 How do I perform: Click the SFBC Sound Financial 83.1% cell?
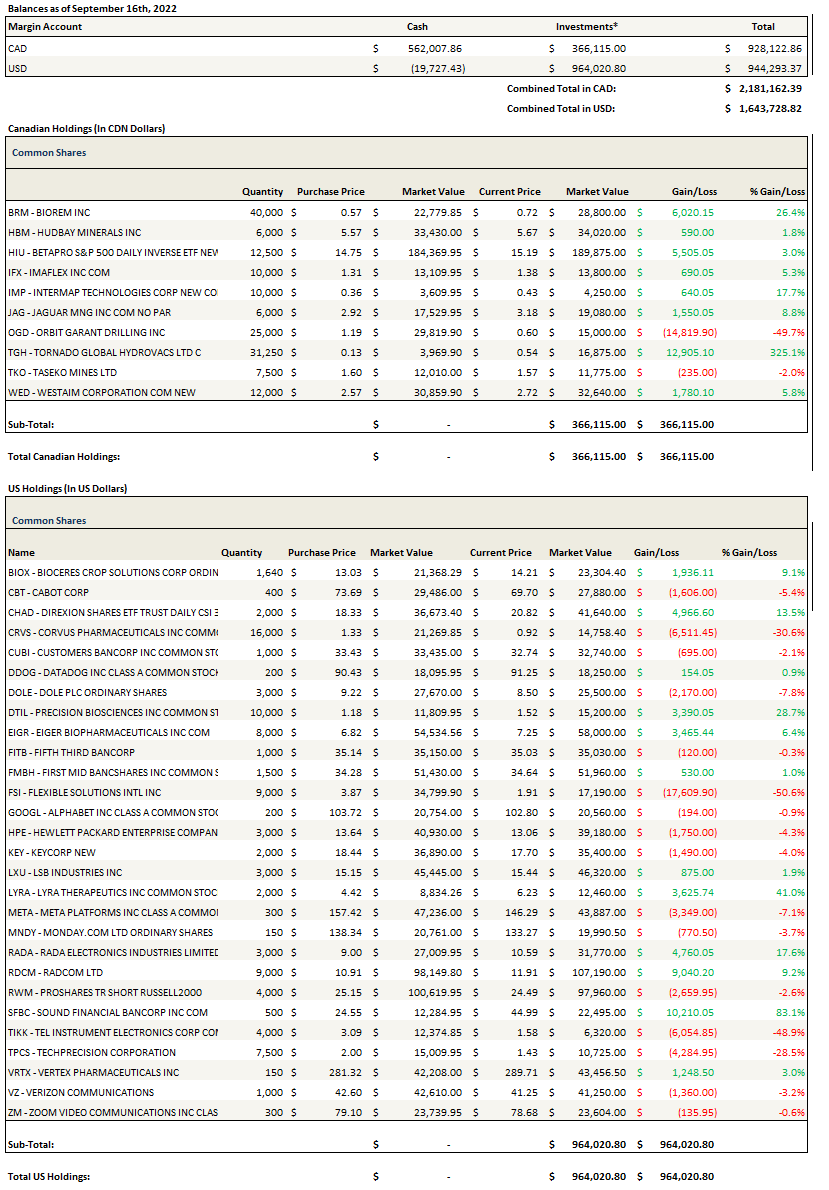pos(789,1012)
